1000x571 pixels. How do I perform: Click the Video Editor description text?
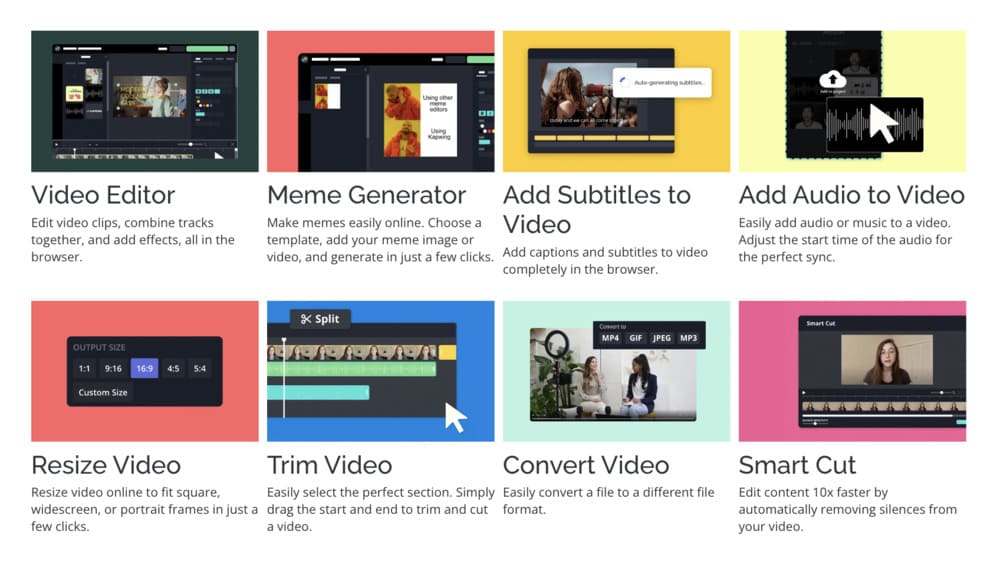click(133, 240)
